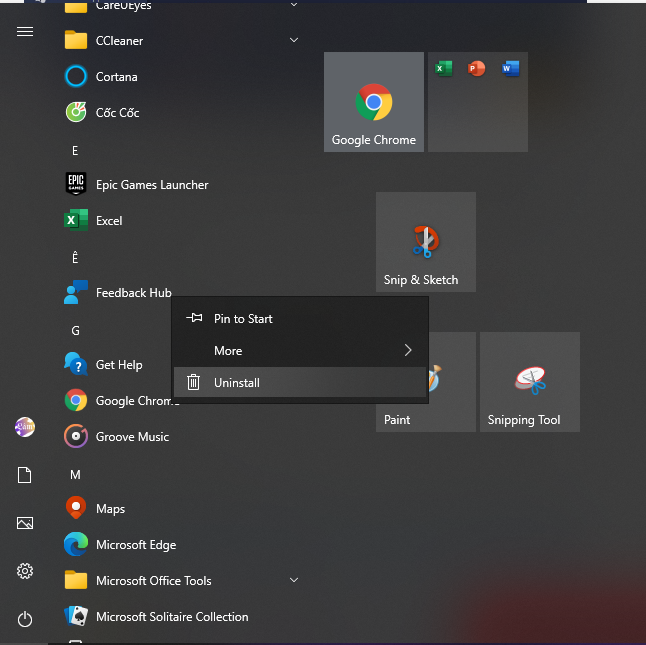Open PowerPoint from the Office tile group

coord(477,68)
